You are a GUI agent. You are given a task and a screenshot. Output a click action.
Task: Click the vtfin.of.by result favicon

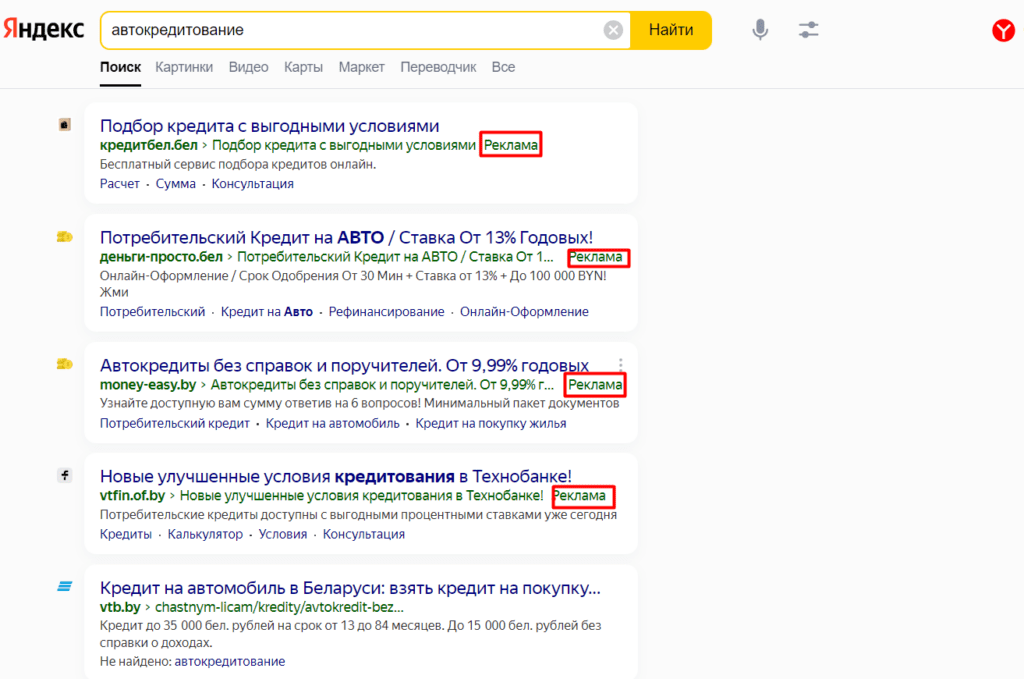[65, 475]
